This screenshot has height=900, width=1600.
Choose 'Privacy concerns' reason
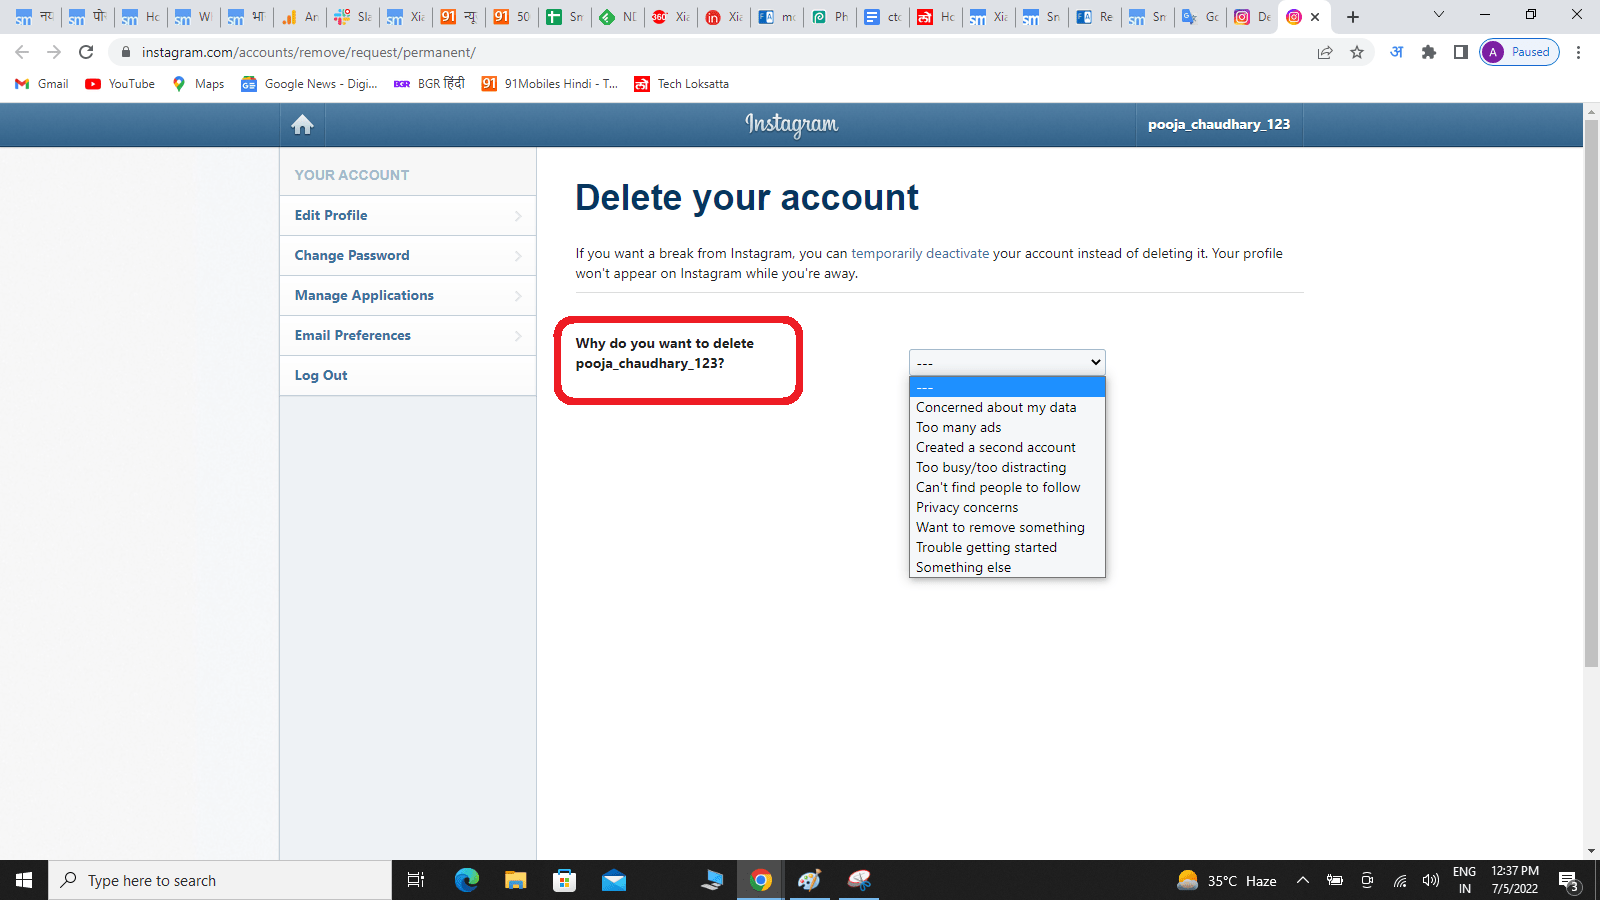pos(1007,507)
